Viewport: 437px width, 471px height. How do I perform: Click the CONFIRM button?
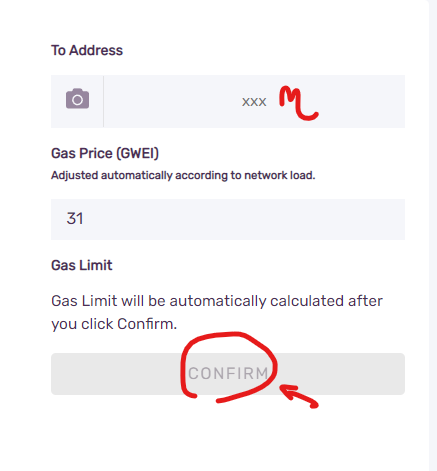click(x=228, y=374)
